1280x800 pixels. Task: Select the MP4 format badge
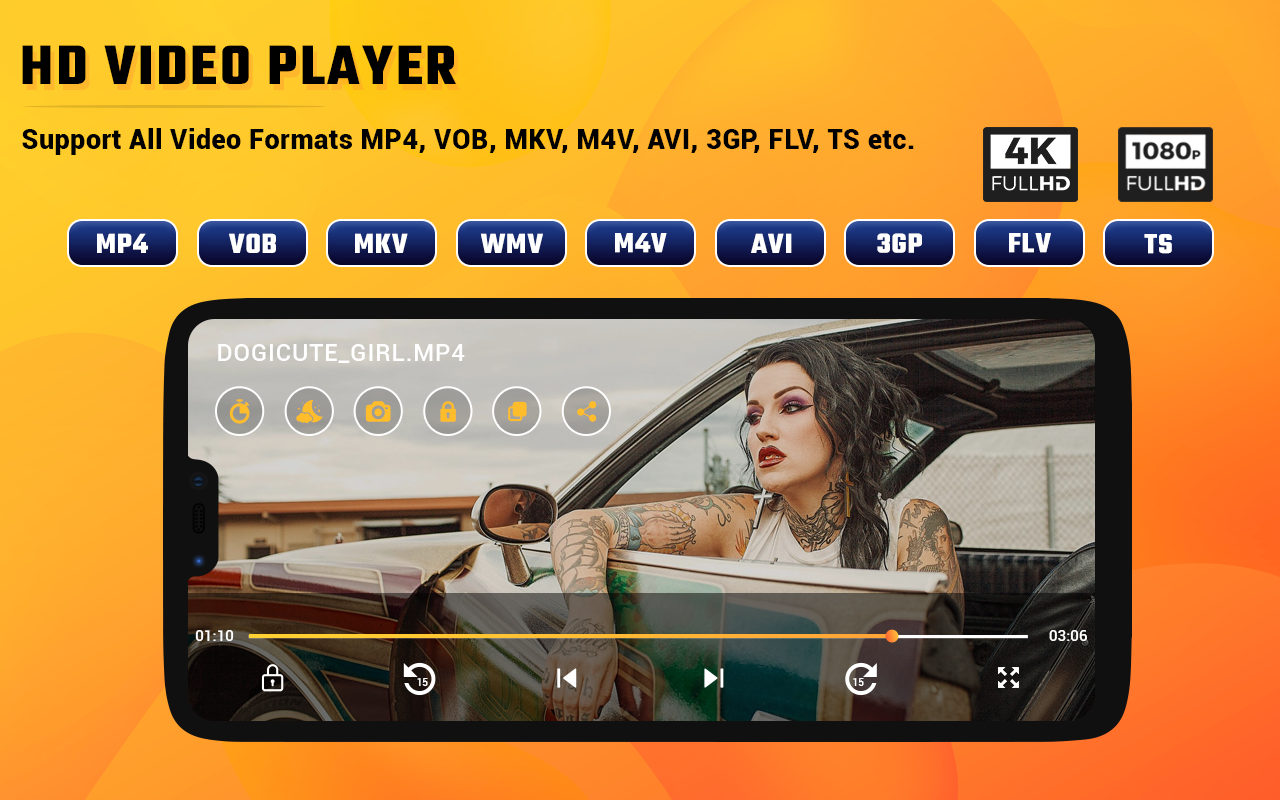click(x=122, y=243)
